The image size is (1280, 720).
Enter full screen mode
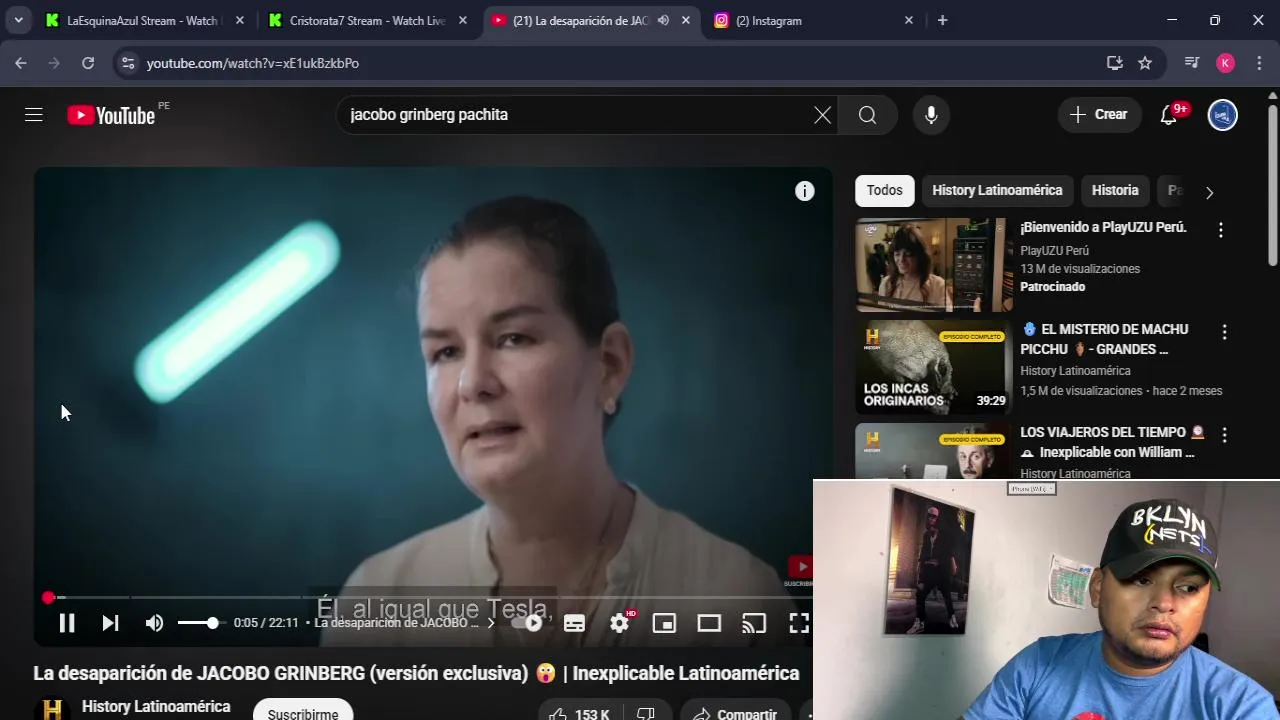(798, 623)
